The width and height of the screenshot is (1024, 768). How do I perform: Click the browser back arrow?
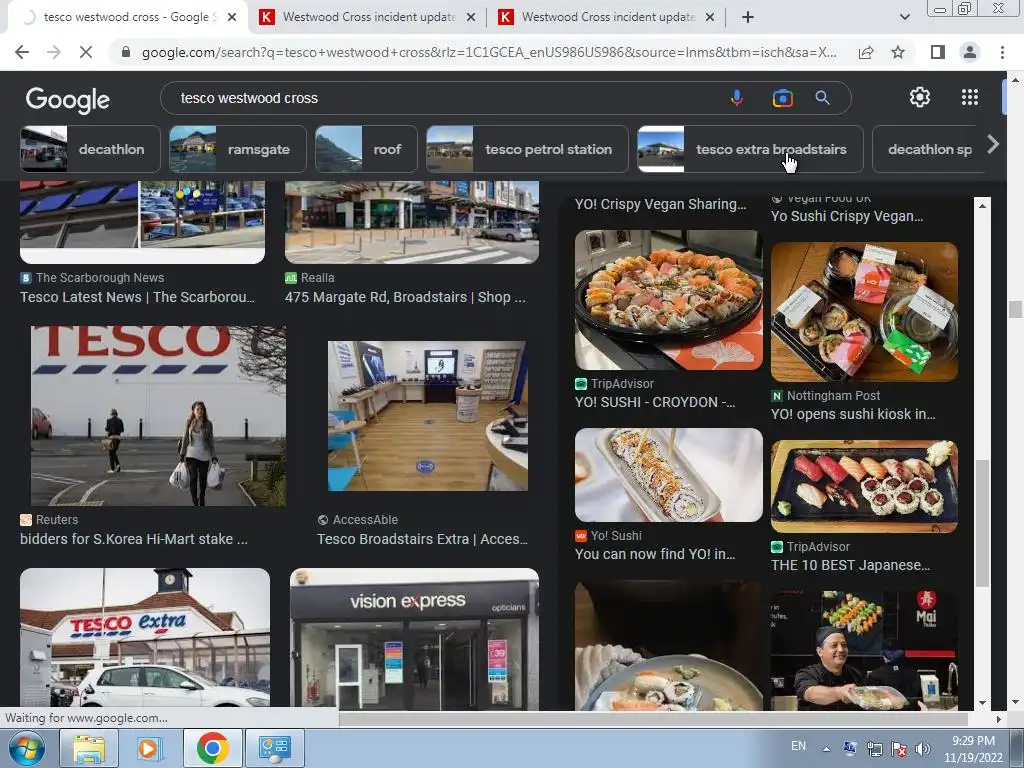[x=22, y=52]
